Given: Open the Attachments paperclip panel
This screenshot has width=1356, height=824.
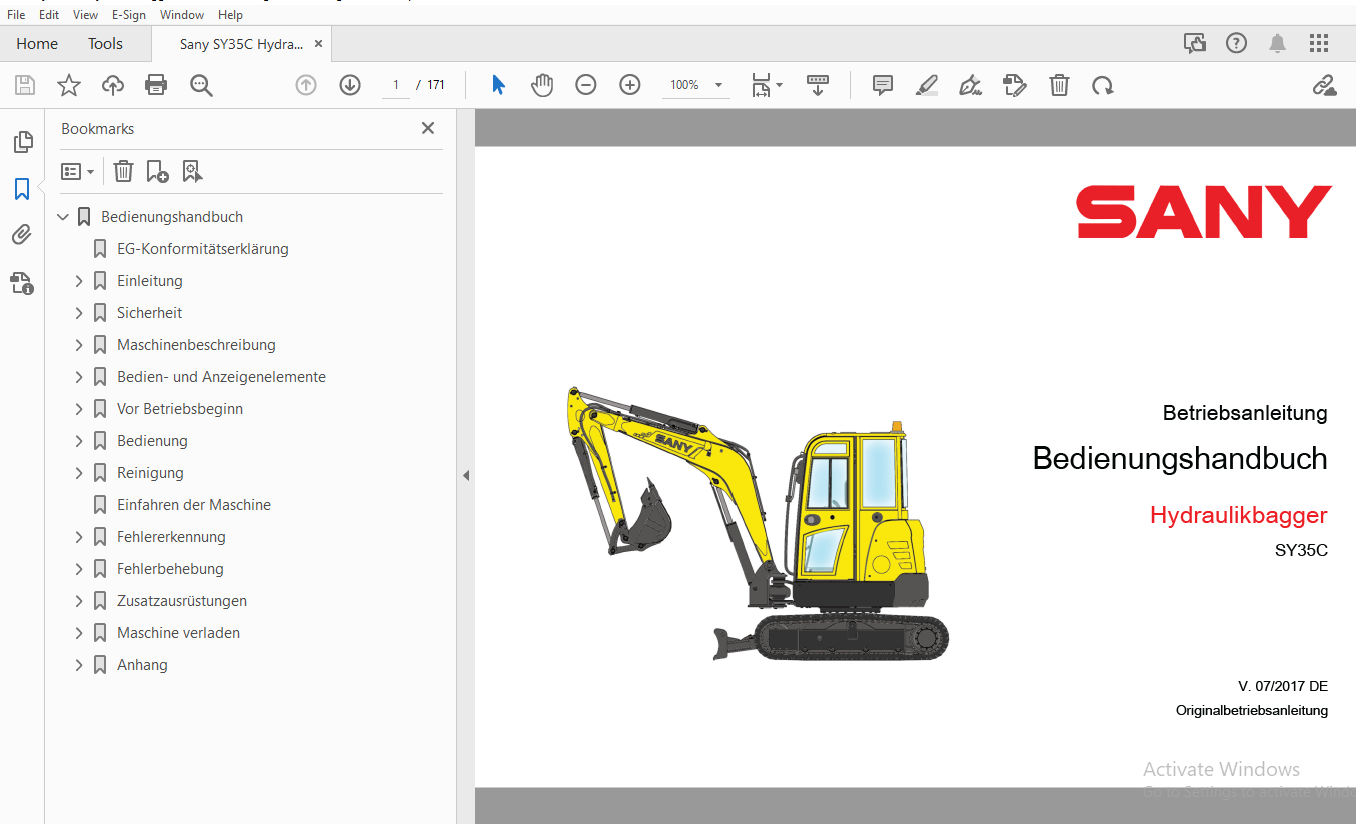Looking at the screenshot, I should pyautogui.click(x=22, y=235).
